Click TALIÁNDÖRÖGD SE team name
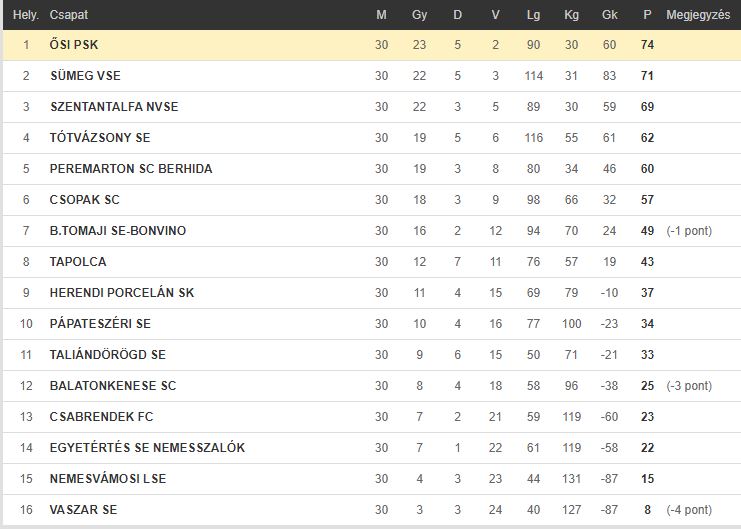This screenshot has height=529, width=741. click(x=108, y=355)
